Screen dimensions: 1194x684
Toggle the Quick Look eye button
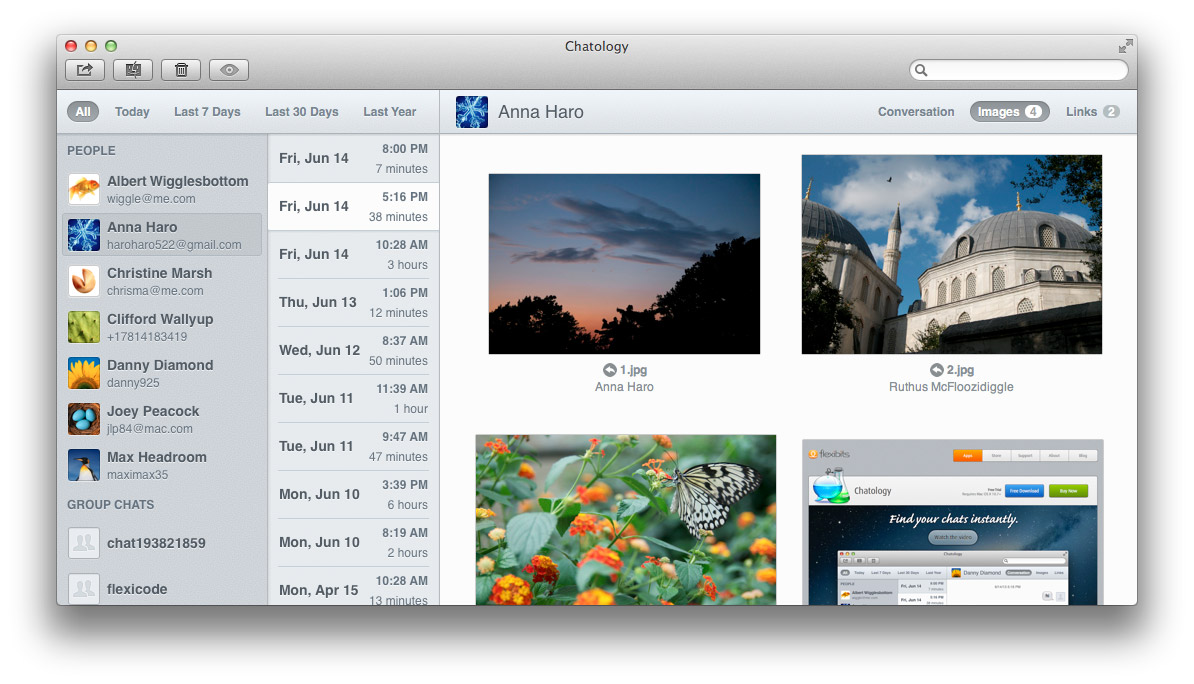pyautogui.click(x=229, y=70)
